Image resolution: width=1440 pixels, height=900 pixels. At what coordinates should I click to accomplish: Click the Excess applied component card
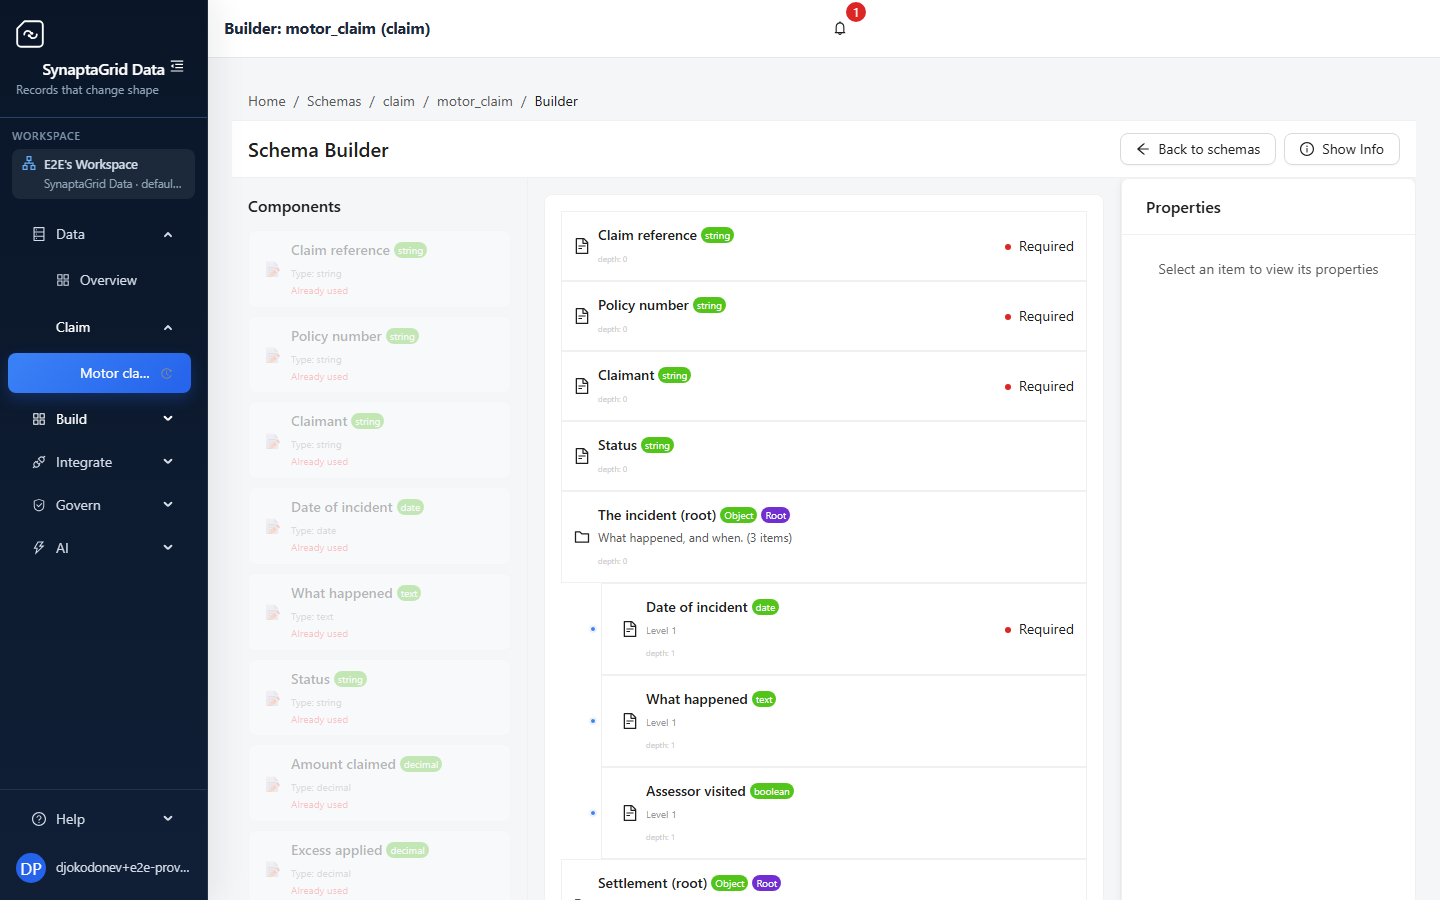coord(379,866)
